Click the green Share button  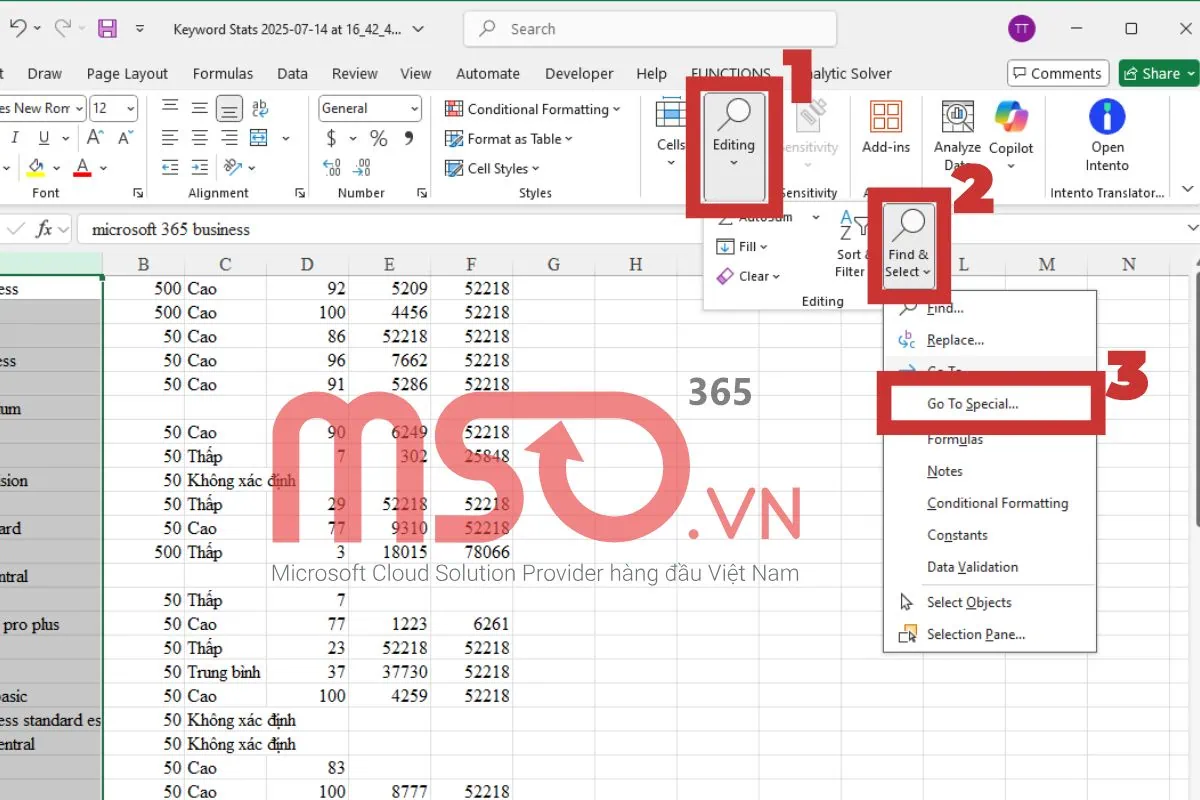pos(1158,73)
